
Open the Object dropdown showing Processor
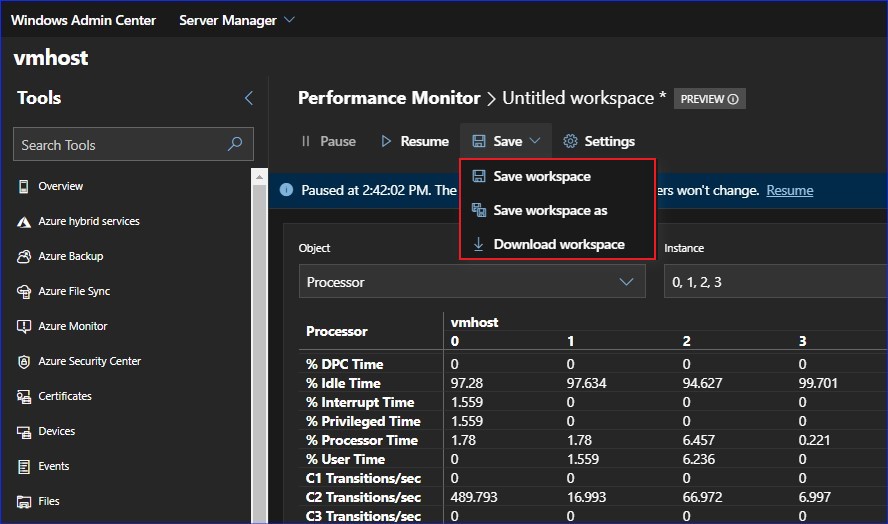pyautogui.click(x=472, y=282)
